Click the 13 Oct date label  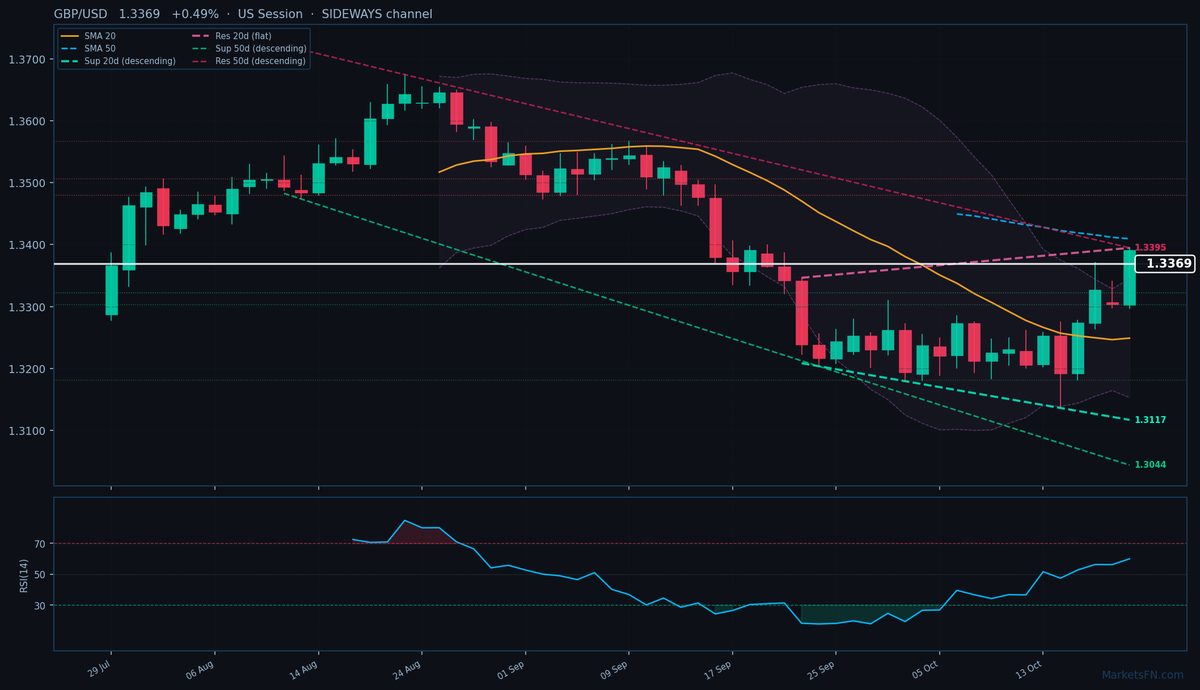[x=1029, y=669]
